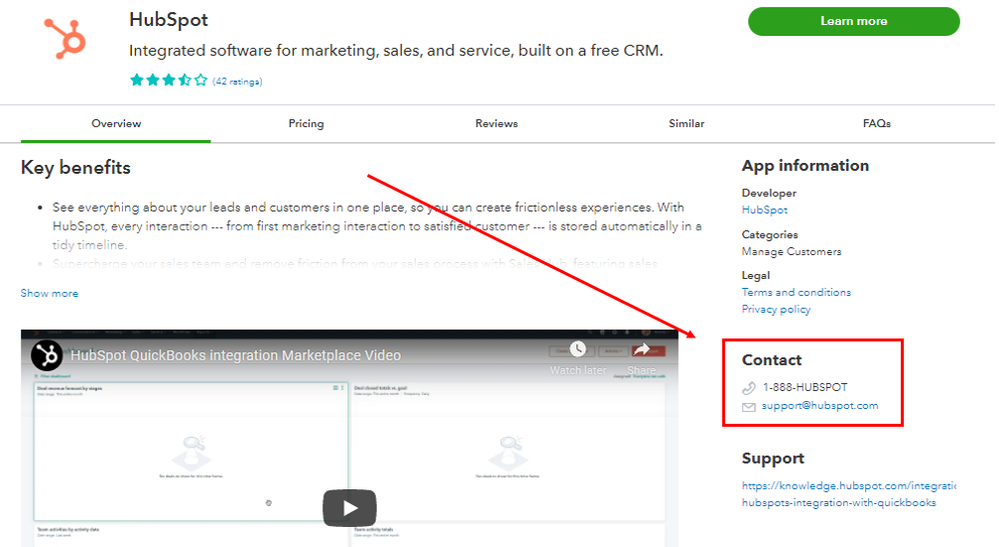The height and width of the screenshot is (547, 999).
Task: Open the FAQs tab
Action: click(x=877, y=124)
